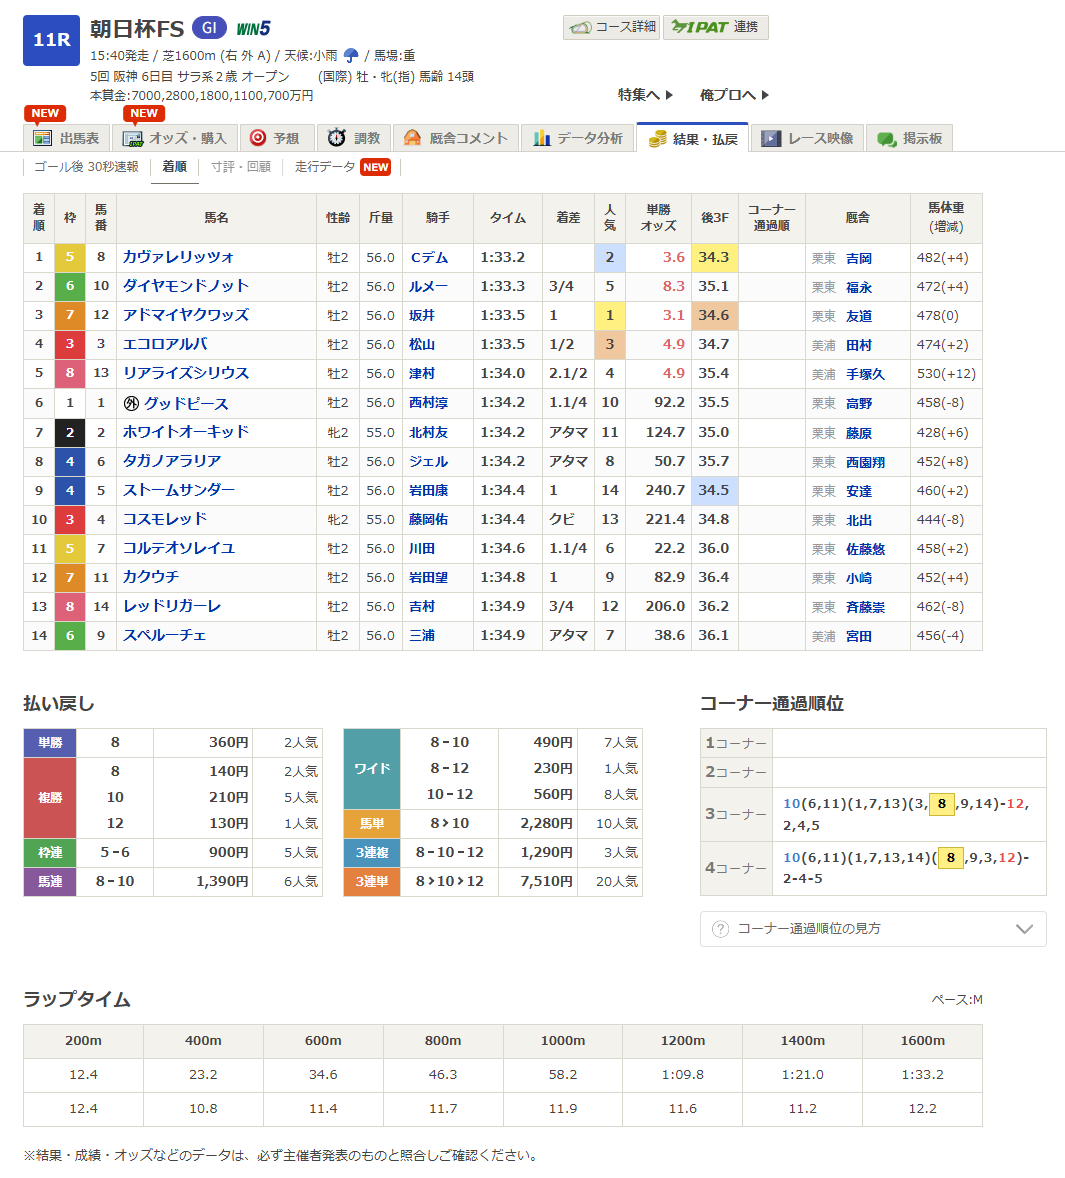Switch to 走行データ sub-tab

pos(325,167)
